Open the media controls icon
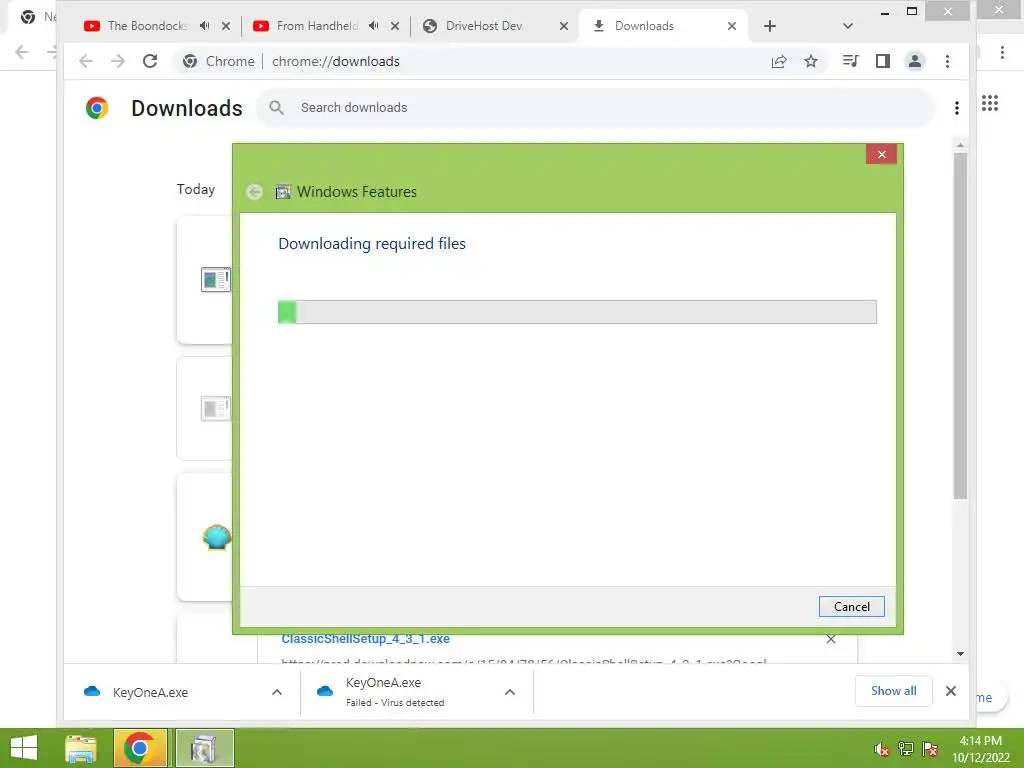The image size is (1024, 768). 850,61
